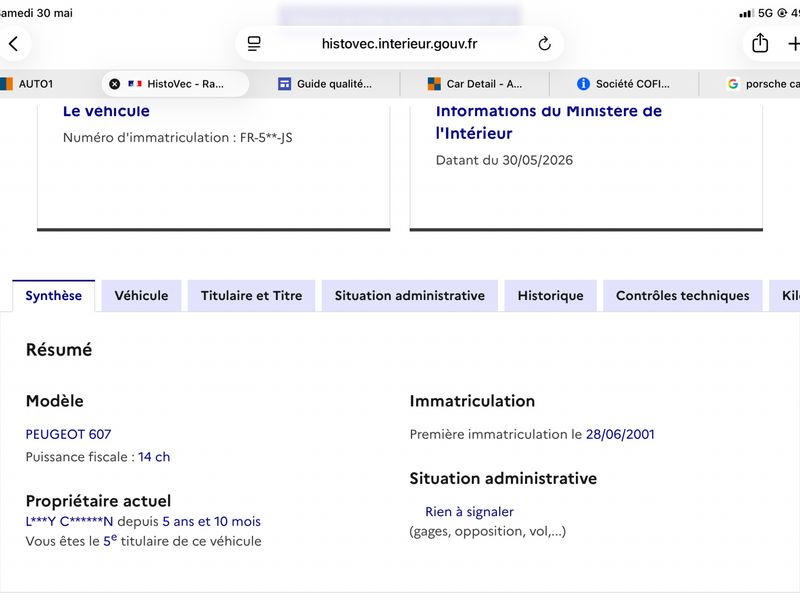Tap the Safari back arrow

(x=14, y=44)
